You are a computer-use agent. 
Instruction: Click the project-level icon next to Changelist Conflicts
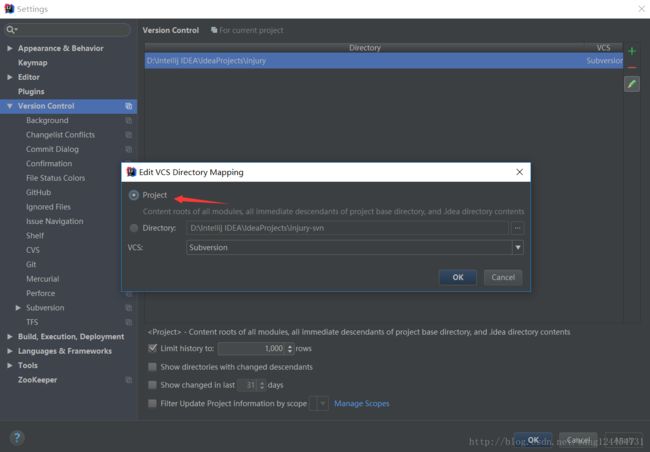[129, 135]
